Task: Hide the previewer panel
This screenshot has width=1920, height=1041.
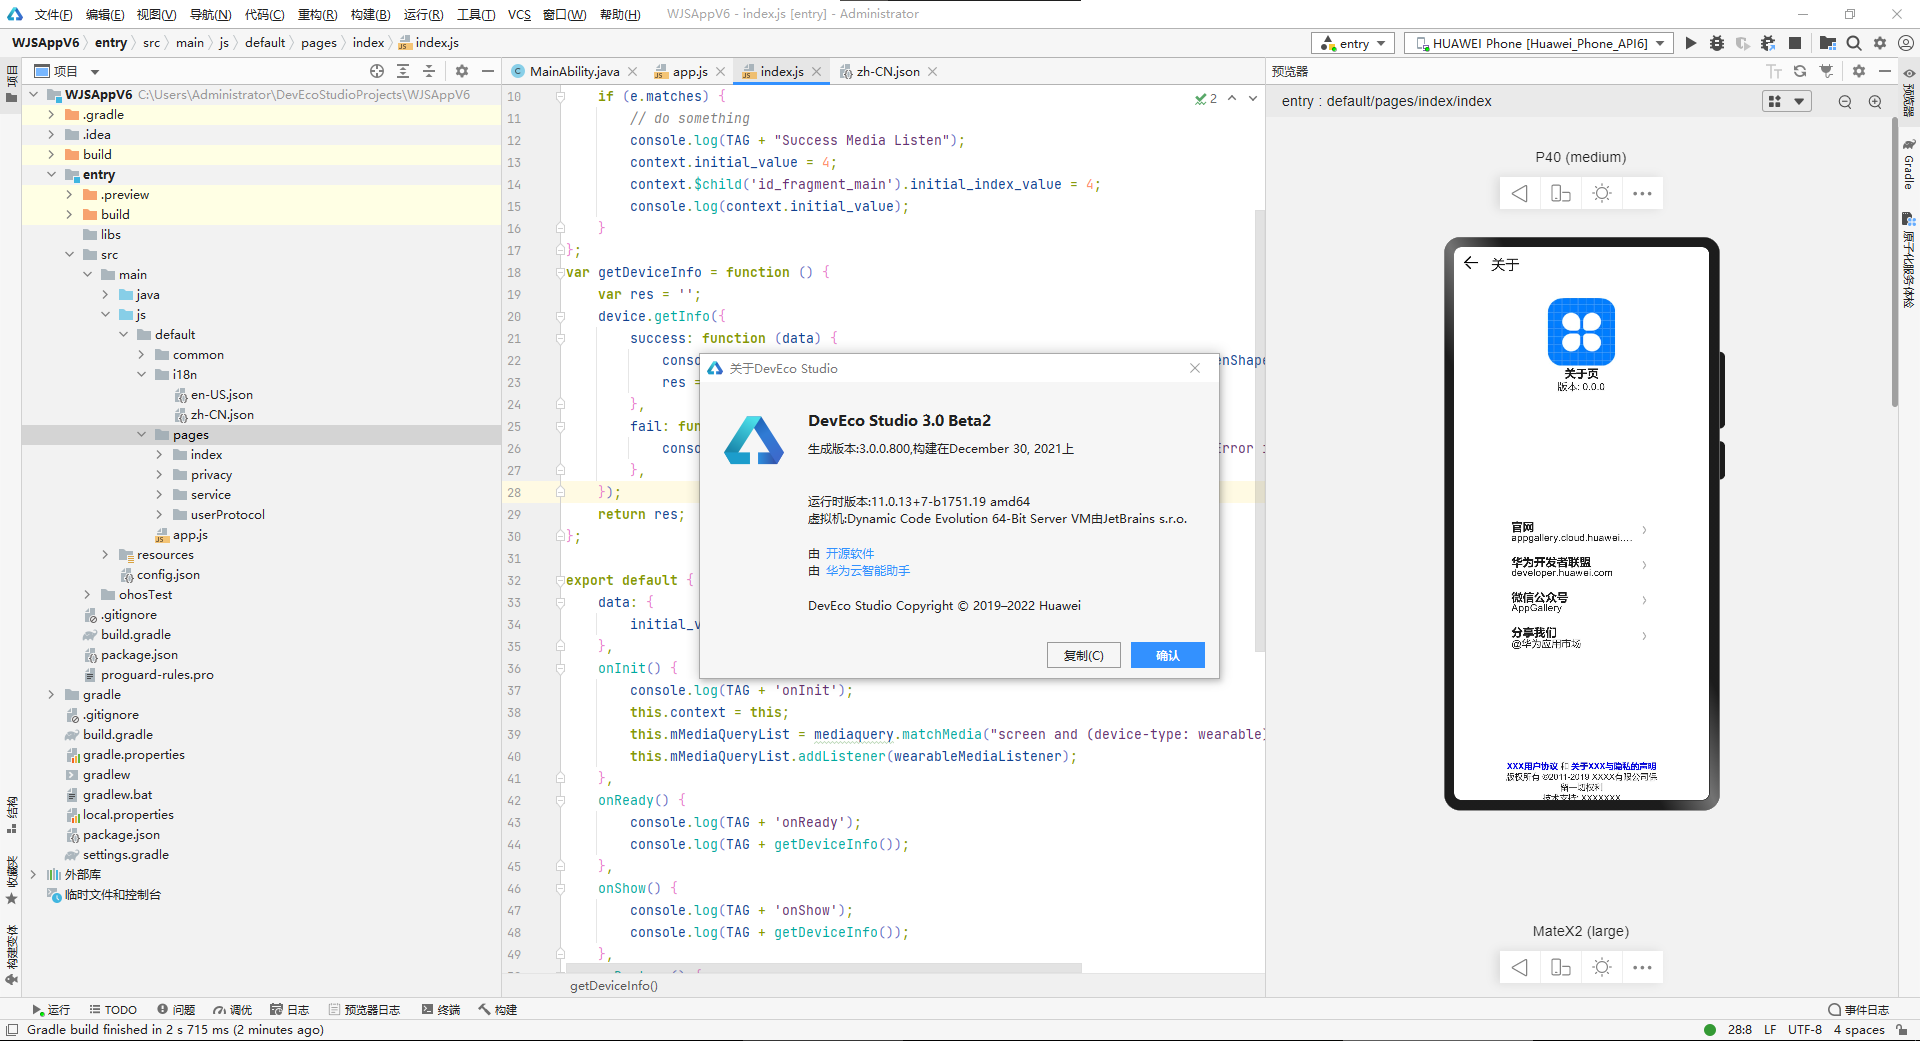Action: click(1885, 71)
